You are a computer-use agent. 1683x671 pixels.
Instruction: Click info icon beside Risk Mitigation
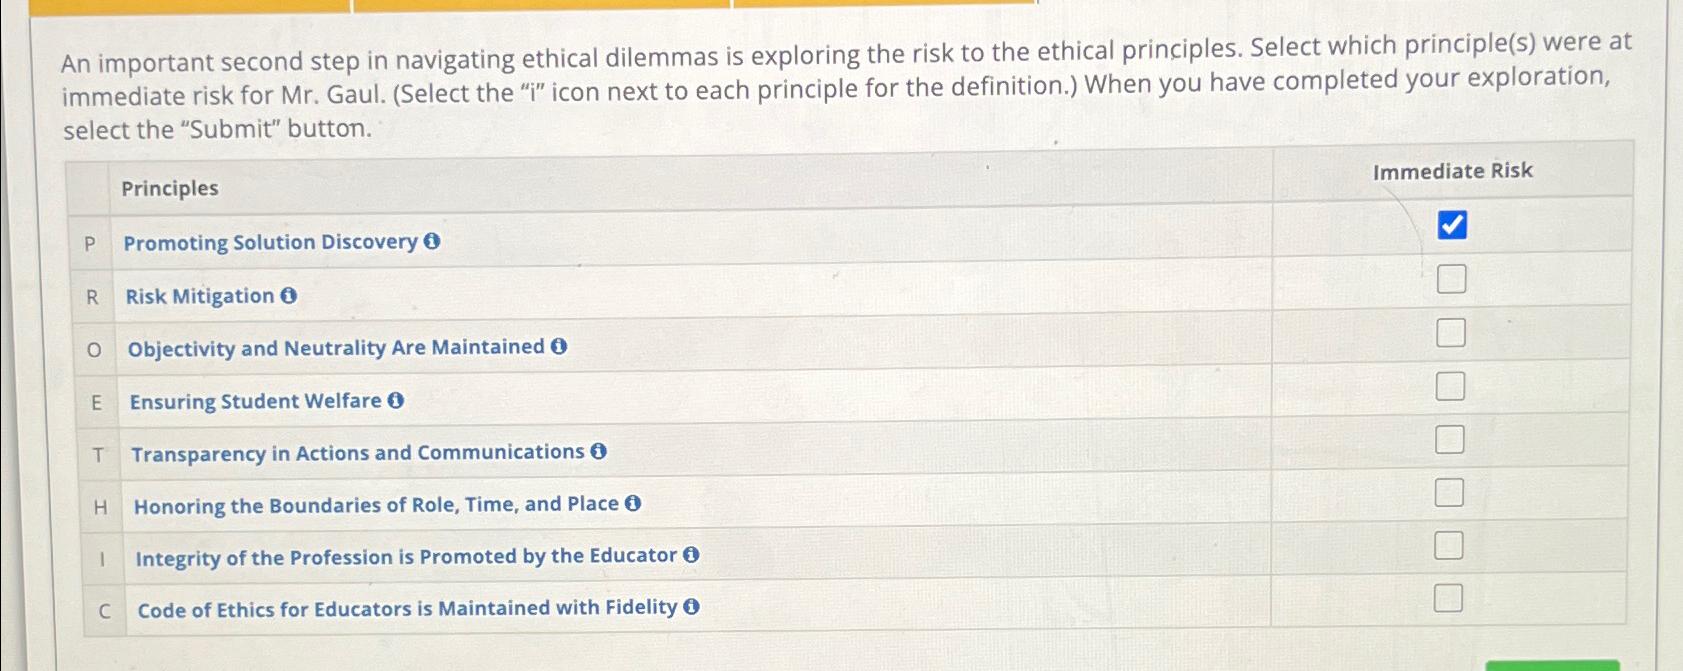pos(289,295)
